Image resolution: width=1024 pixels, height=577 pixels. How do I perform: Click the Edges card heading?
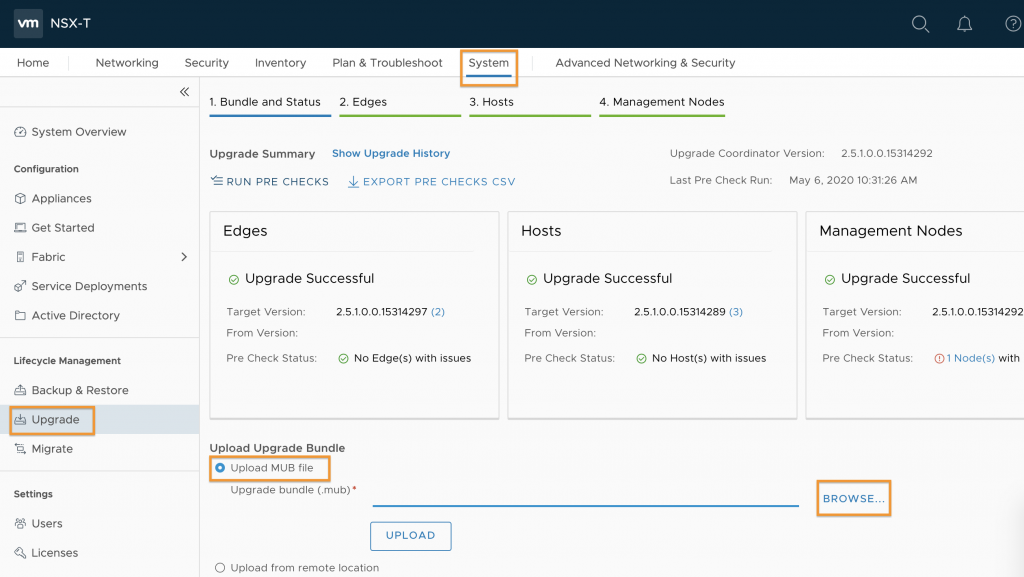point(245,231)
